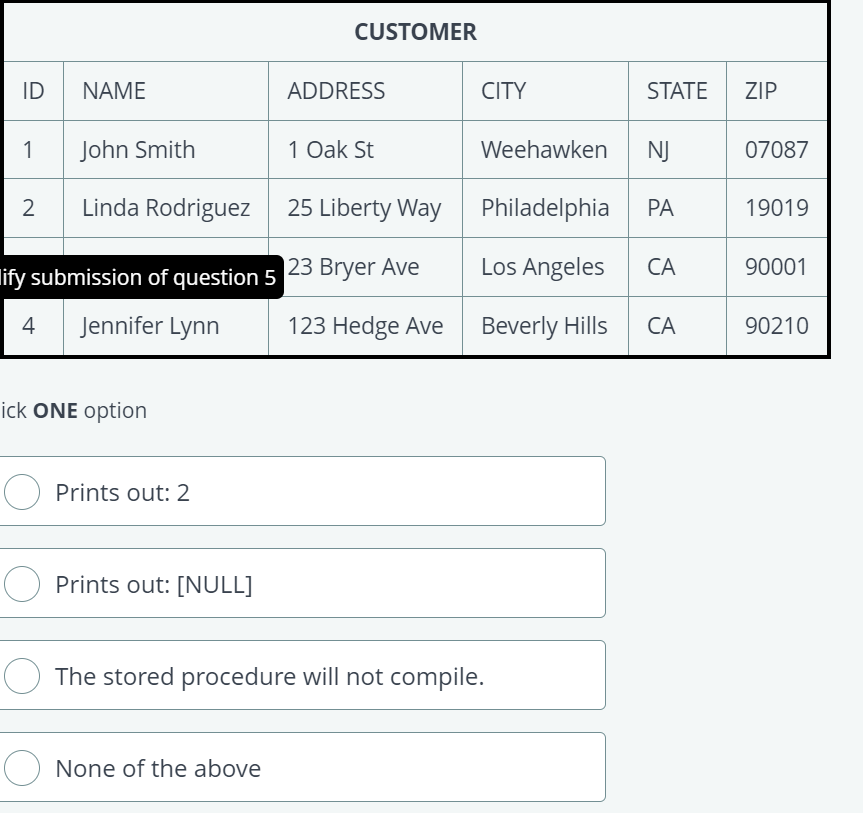Click the STATE column header

pos(678,91)
